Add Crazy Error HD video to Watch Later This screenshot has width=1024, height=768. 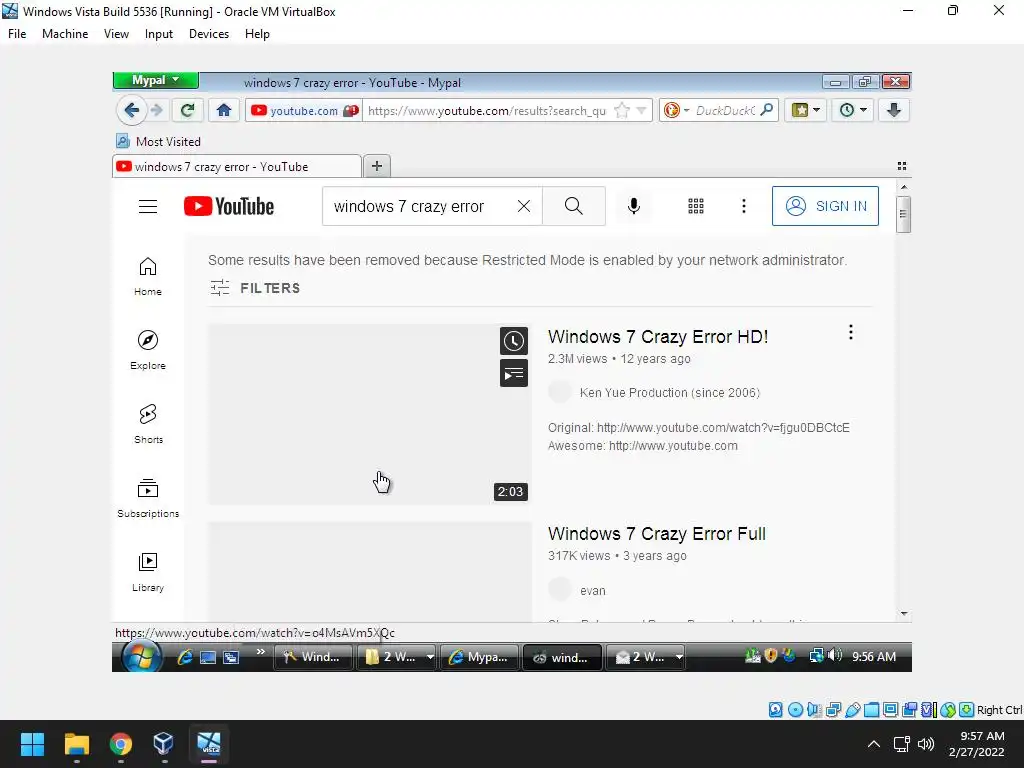coord(514,341)
